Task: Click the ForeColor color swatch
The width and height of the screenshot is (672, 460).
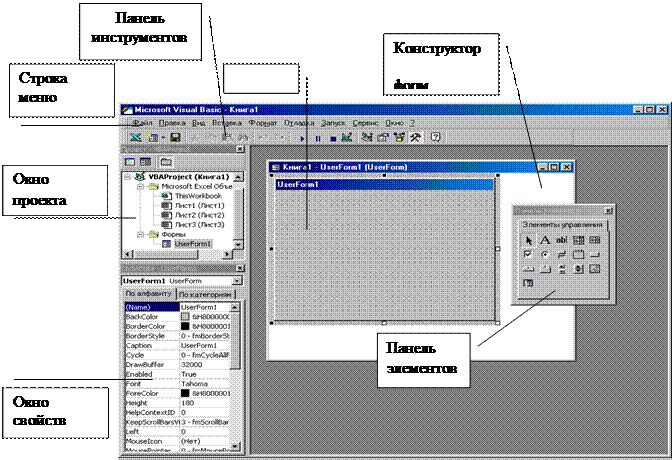Action: 185,393
